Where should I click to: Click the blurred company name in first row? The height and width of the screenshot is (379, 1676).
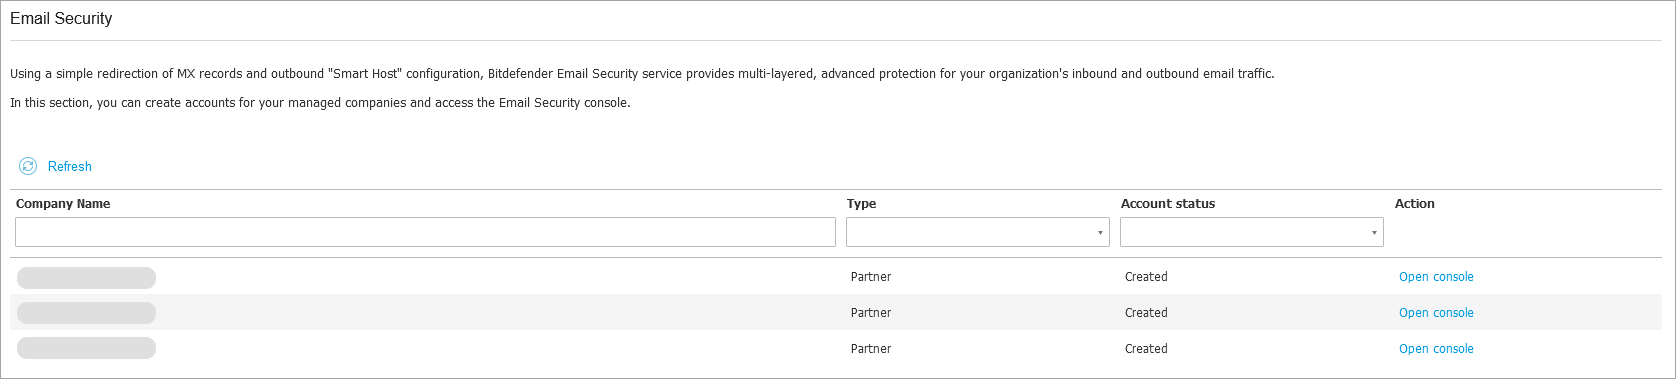[86, 277]
